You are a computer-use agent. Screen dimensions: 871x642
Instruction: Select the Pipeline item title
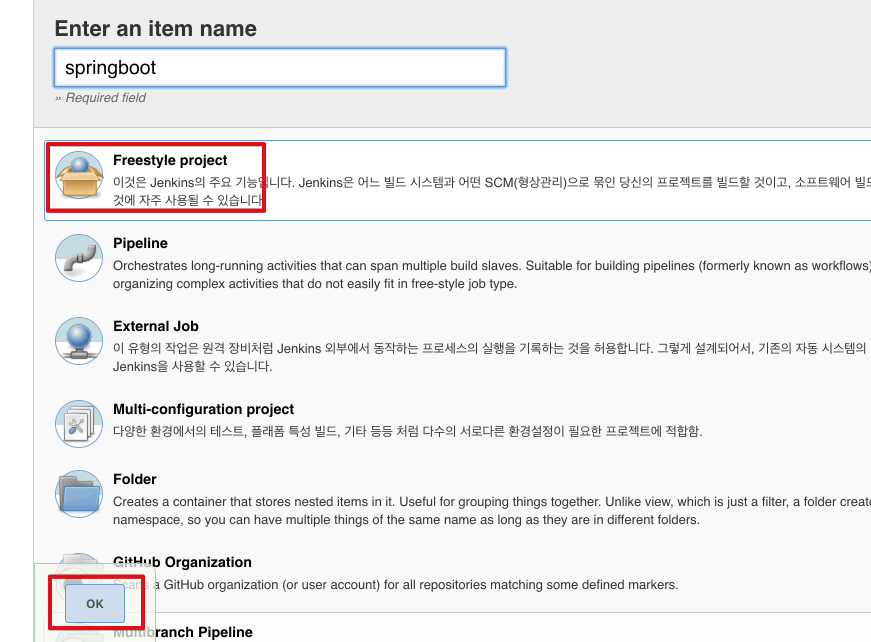(x=140, y=243)
